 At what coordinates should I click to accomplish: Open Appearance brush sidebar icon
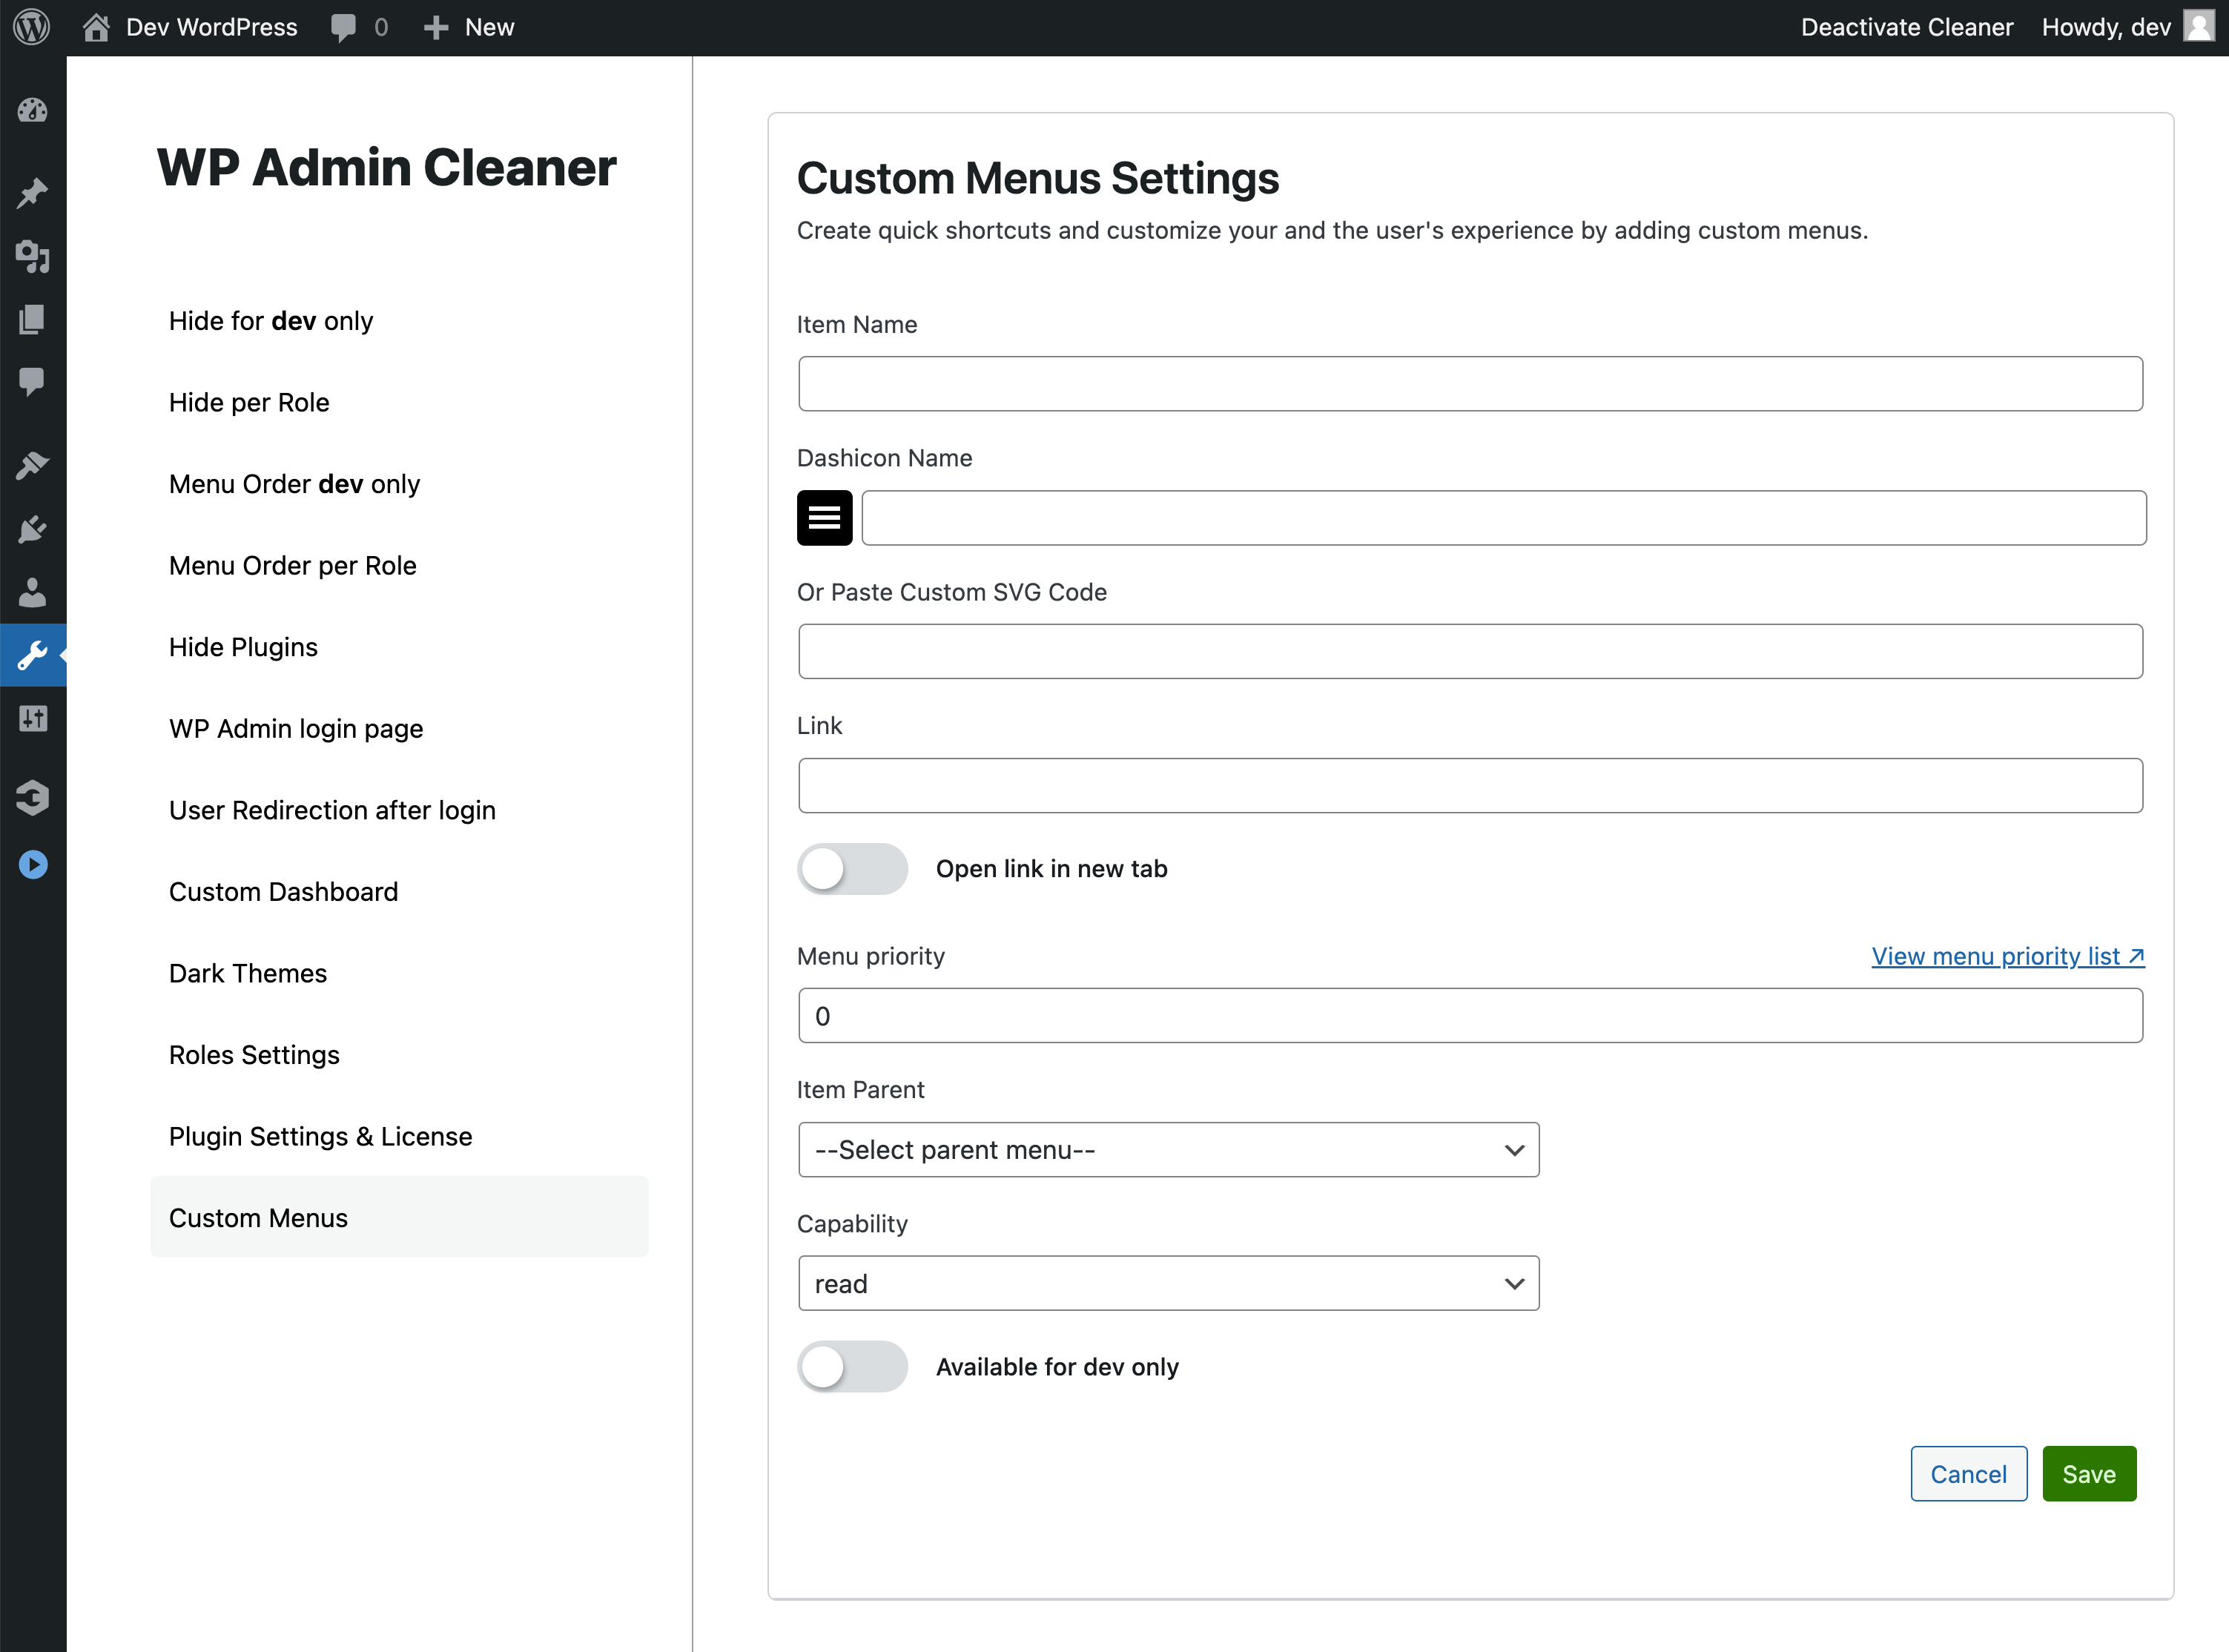33,466
